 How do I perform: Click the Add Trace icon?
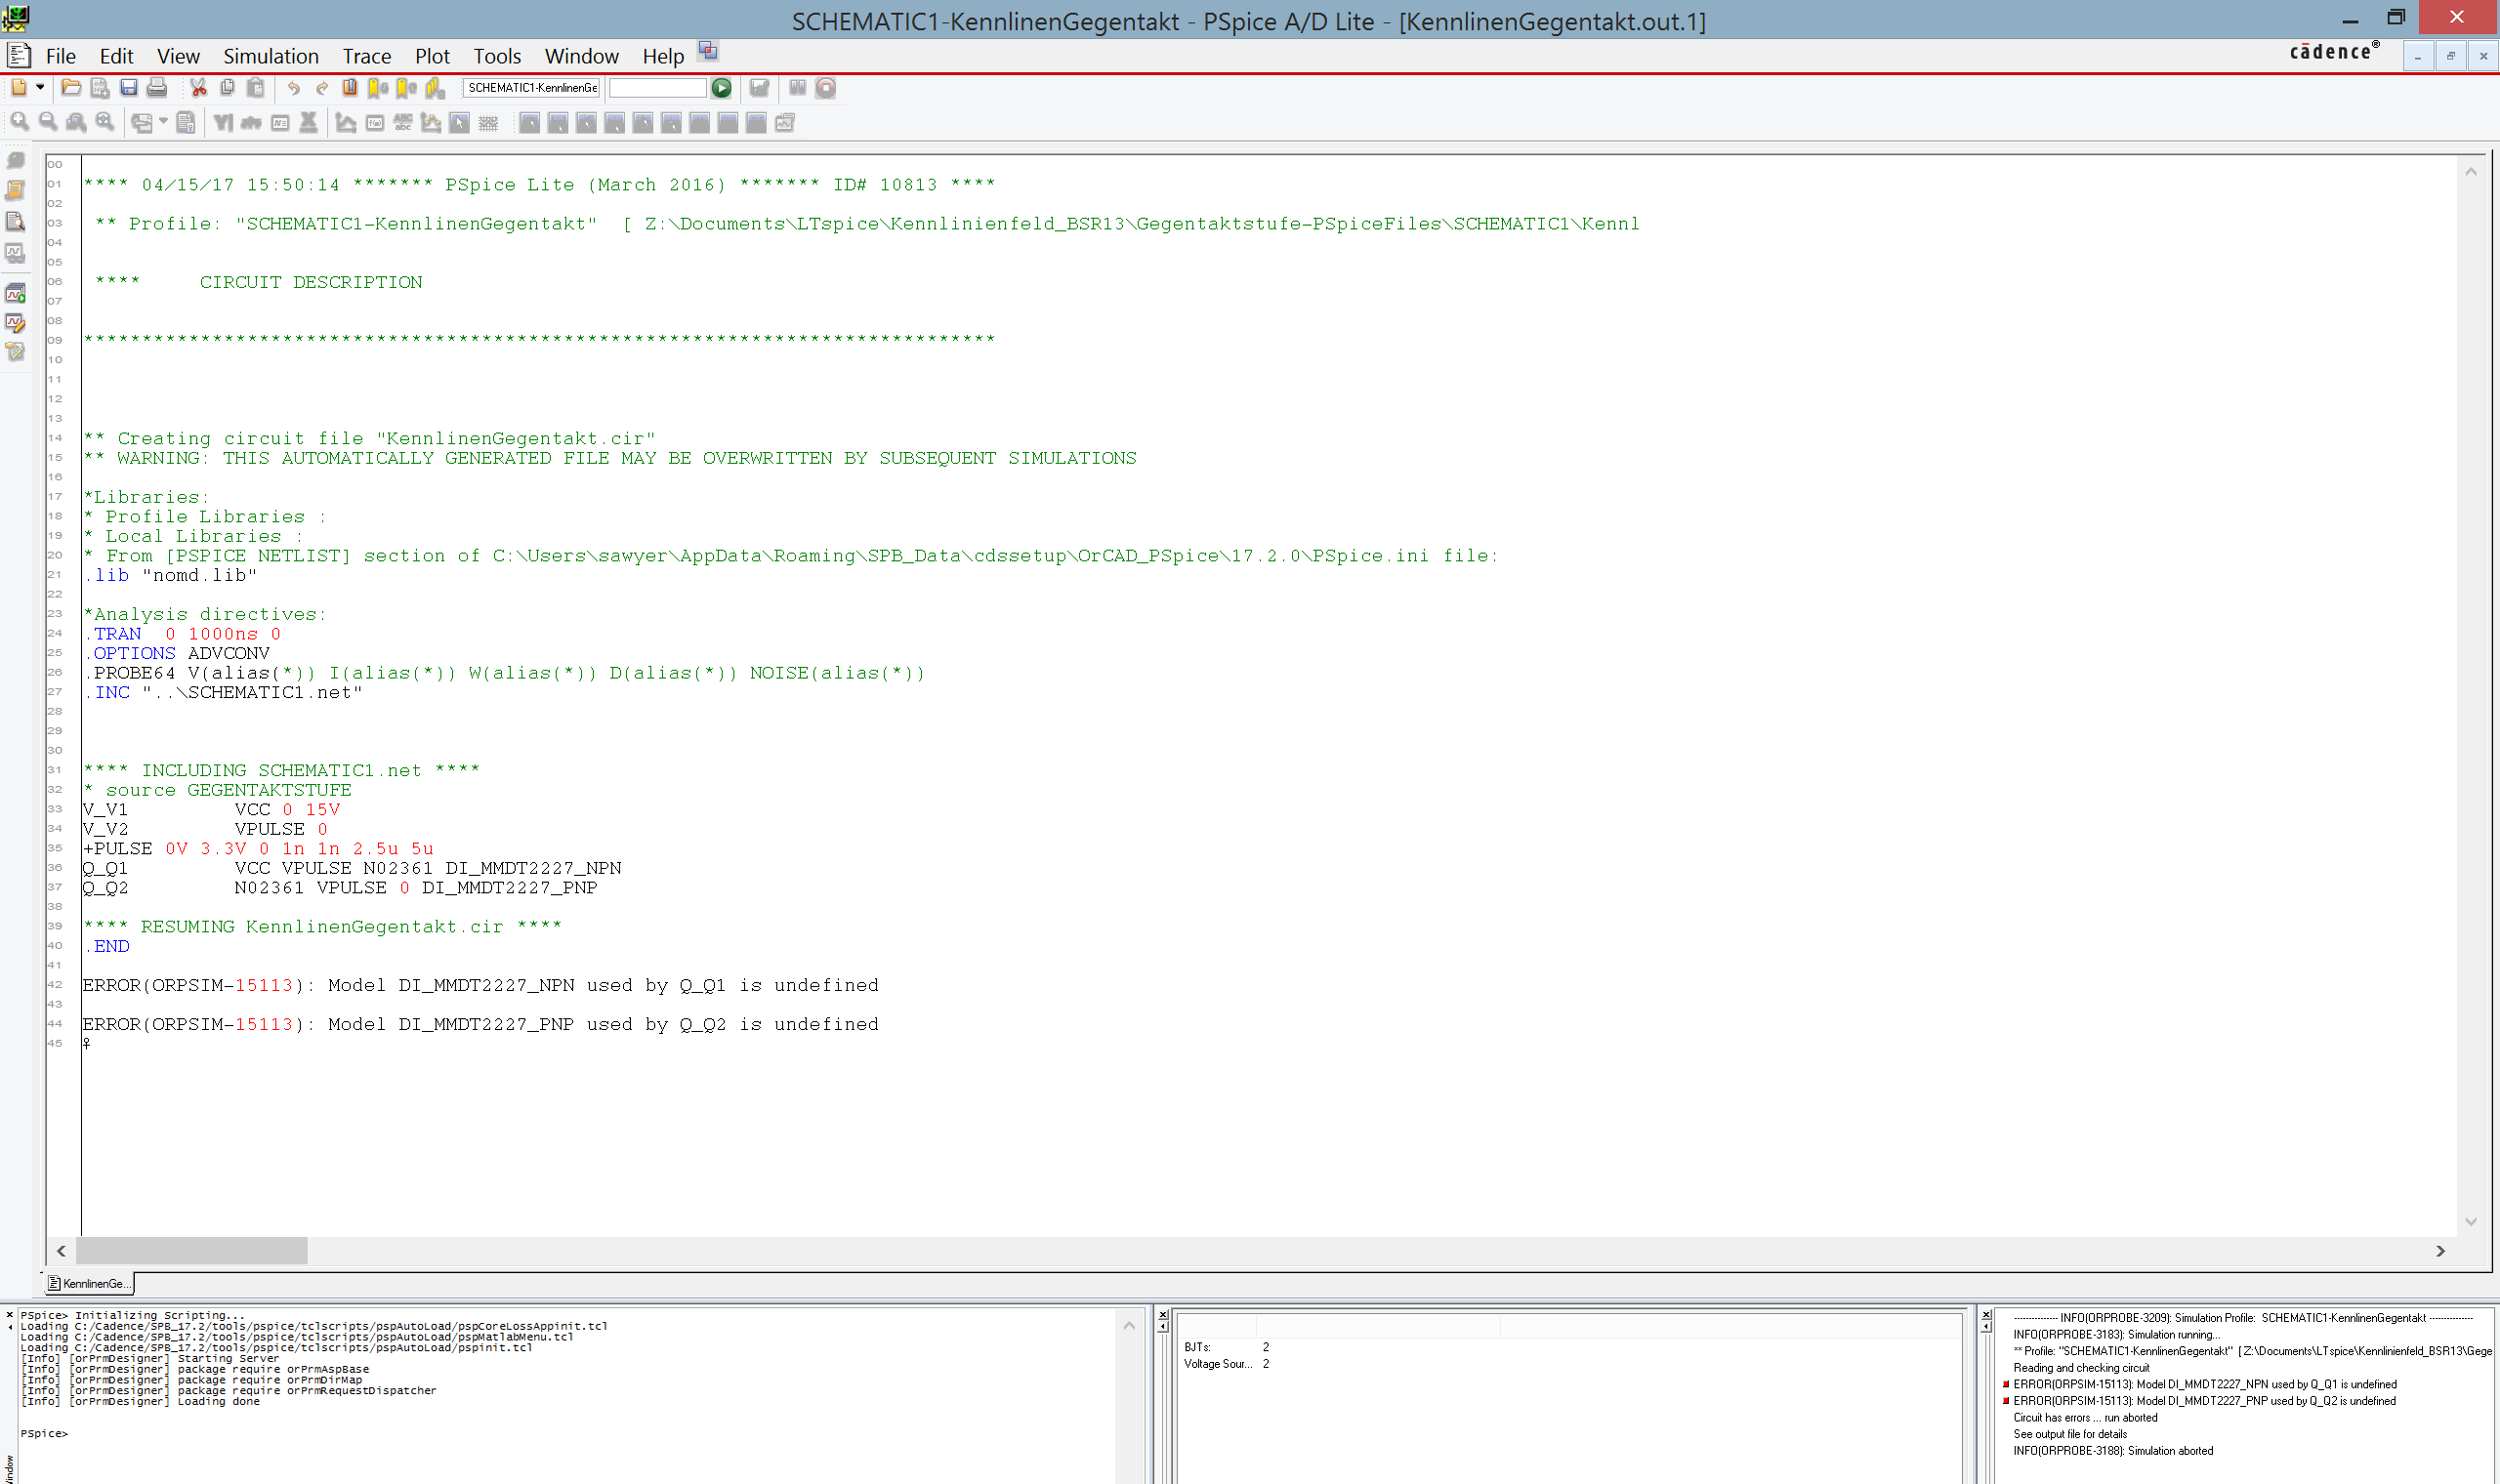[346, 122]
